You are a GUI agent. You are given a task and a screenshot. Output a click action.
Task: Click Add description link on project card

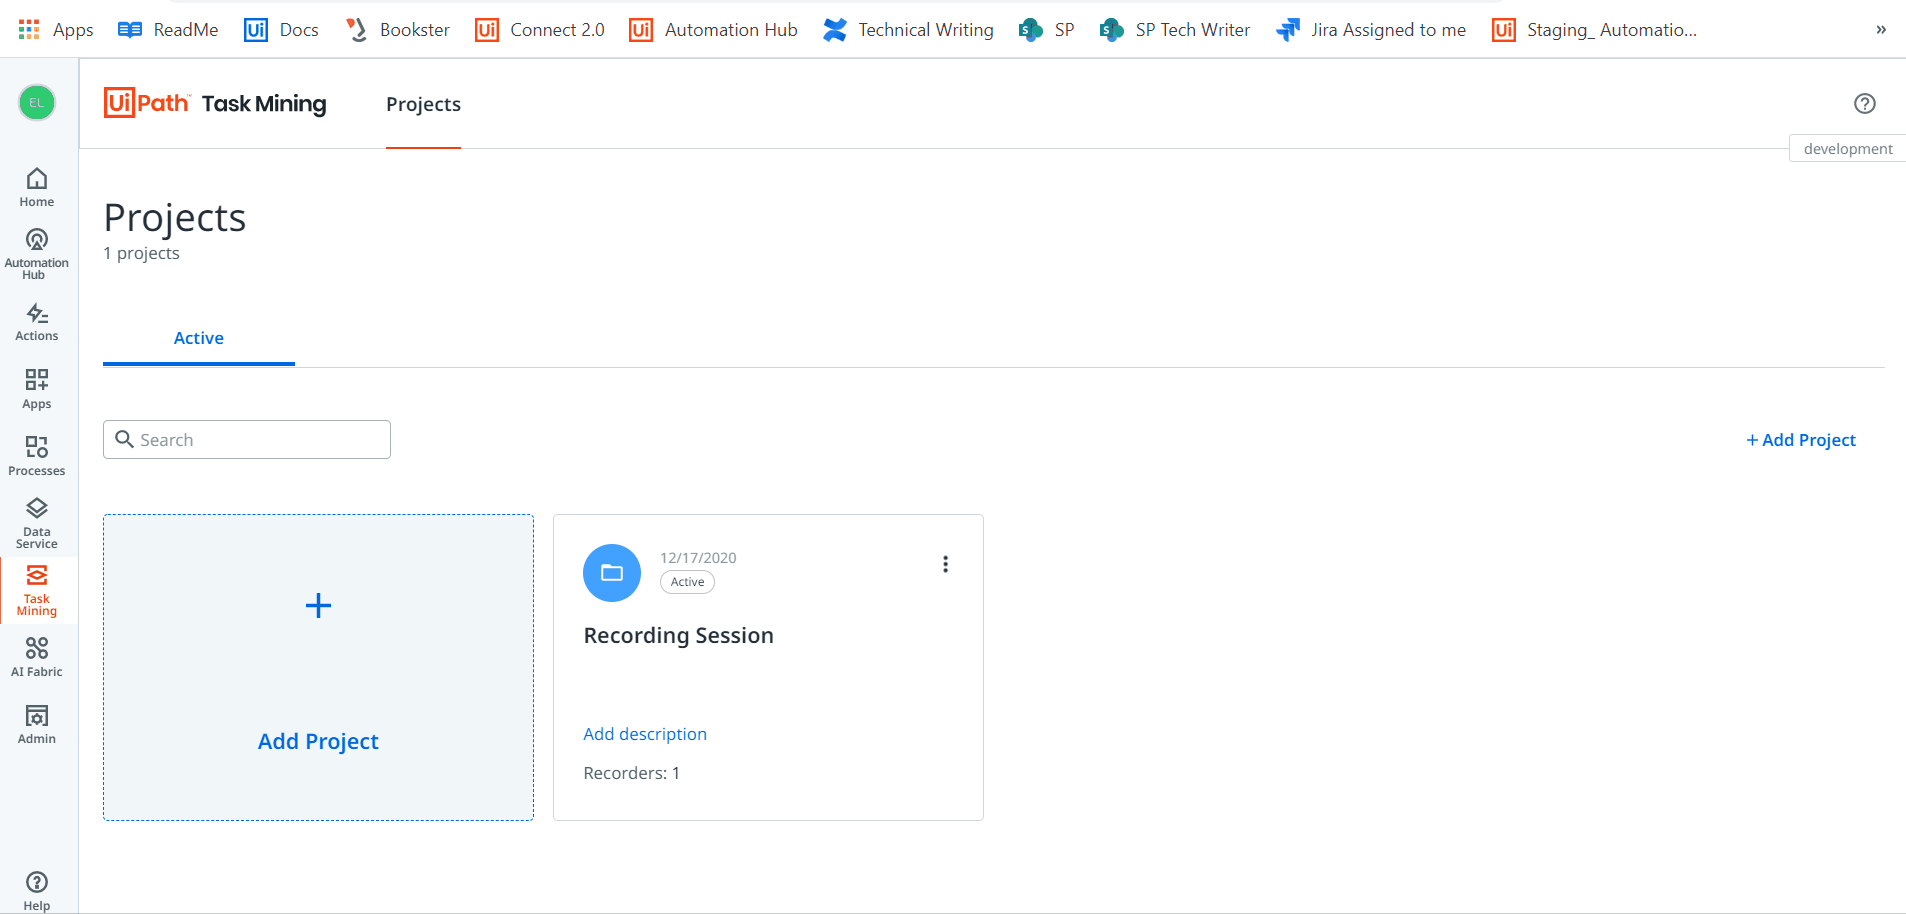point(645,734)
